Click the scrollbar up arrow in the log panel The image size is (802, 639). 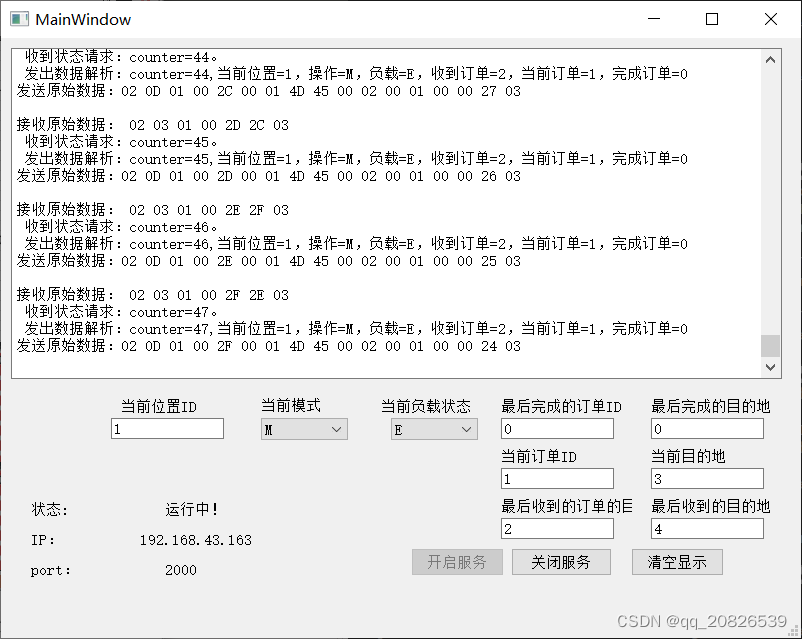click(x=770, y=58)
